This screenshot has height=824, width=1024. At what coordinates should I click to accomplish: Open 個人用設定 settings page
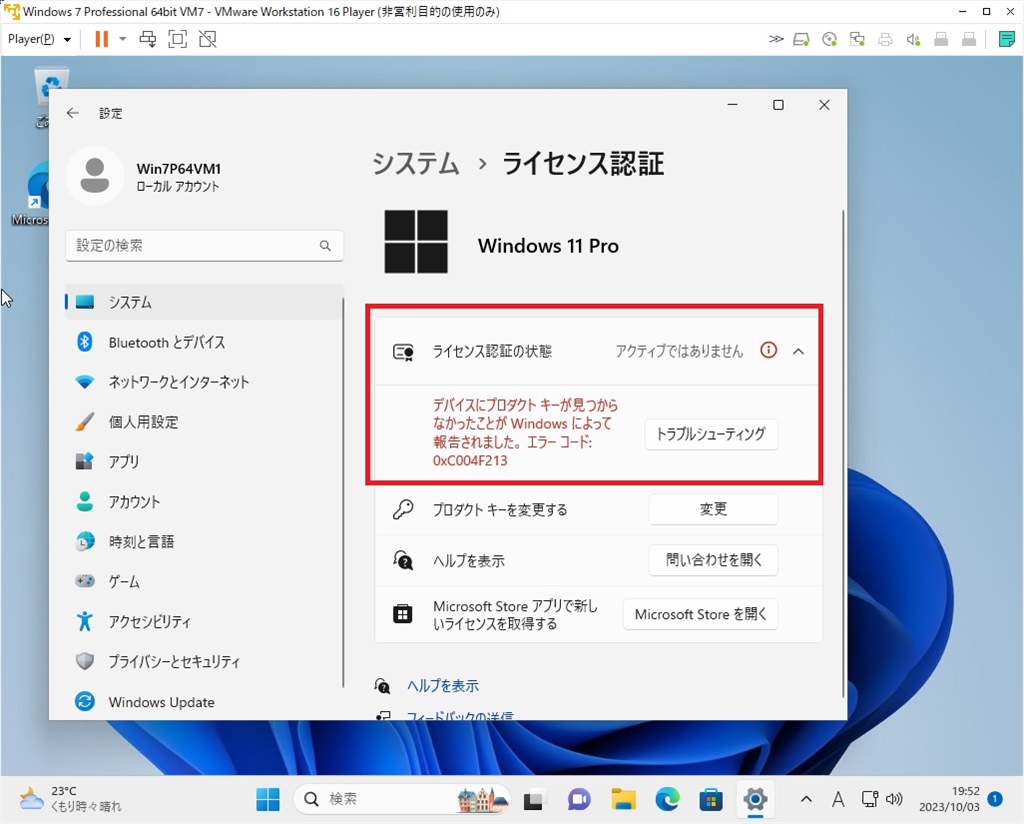[x=204, y=422]
